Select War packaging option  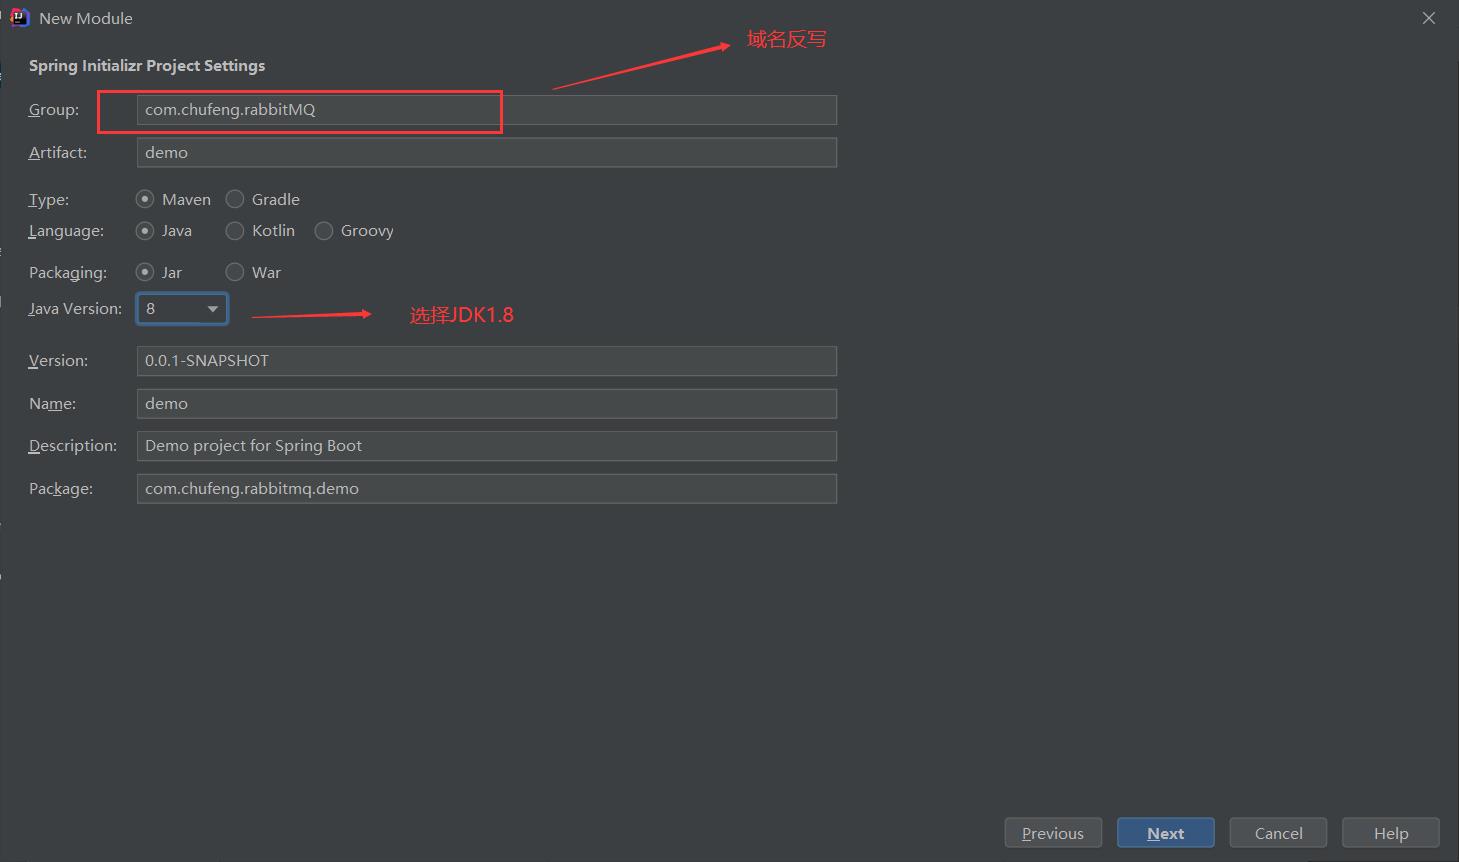(x=235, y=272)
